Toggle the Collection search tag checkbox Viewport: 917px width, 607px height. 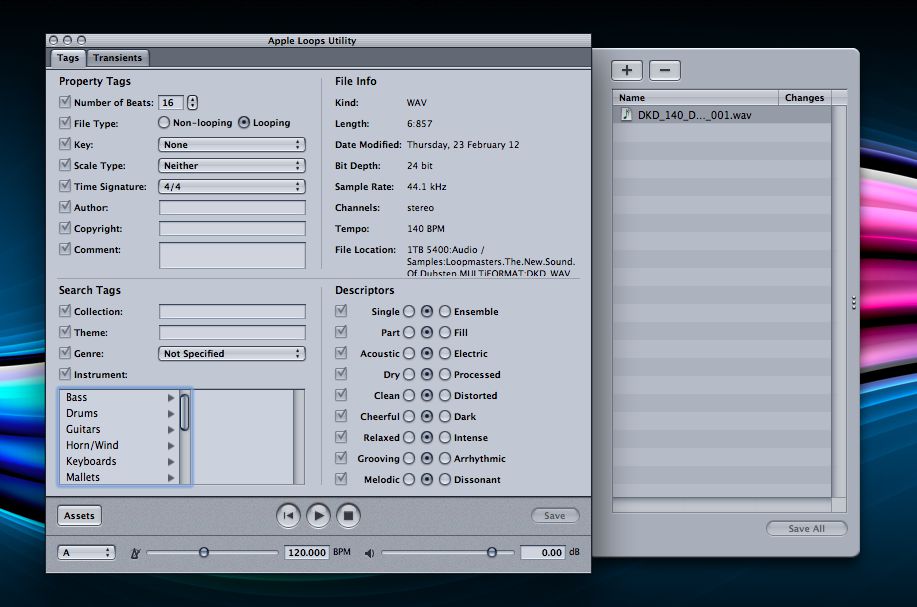pyautogui.click(x=65, y=311)
